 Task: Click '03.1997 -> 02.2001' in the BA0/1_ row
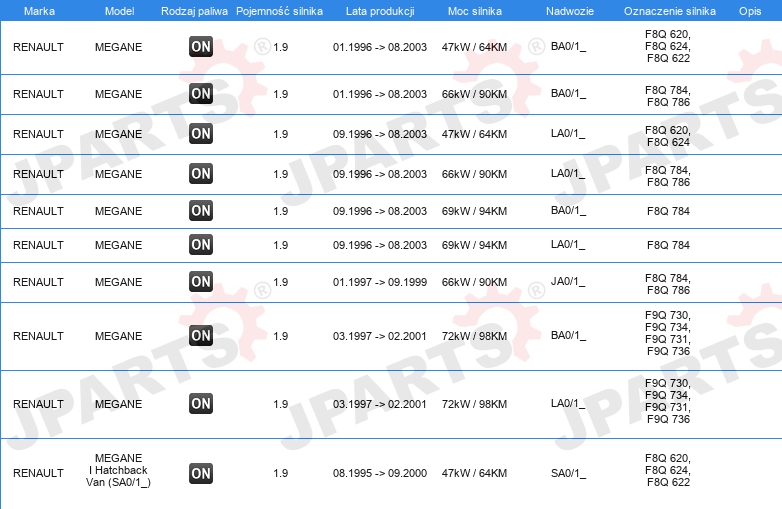pos(380,336)
